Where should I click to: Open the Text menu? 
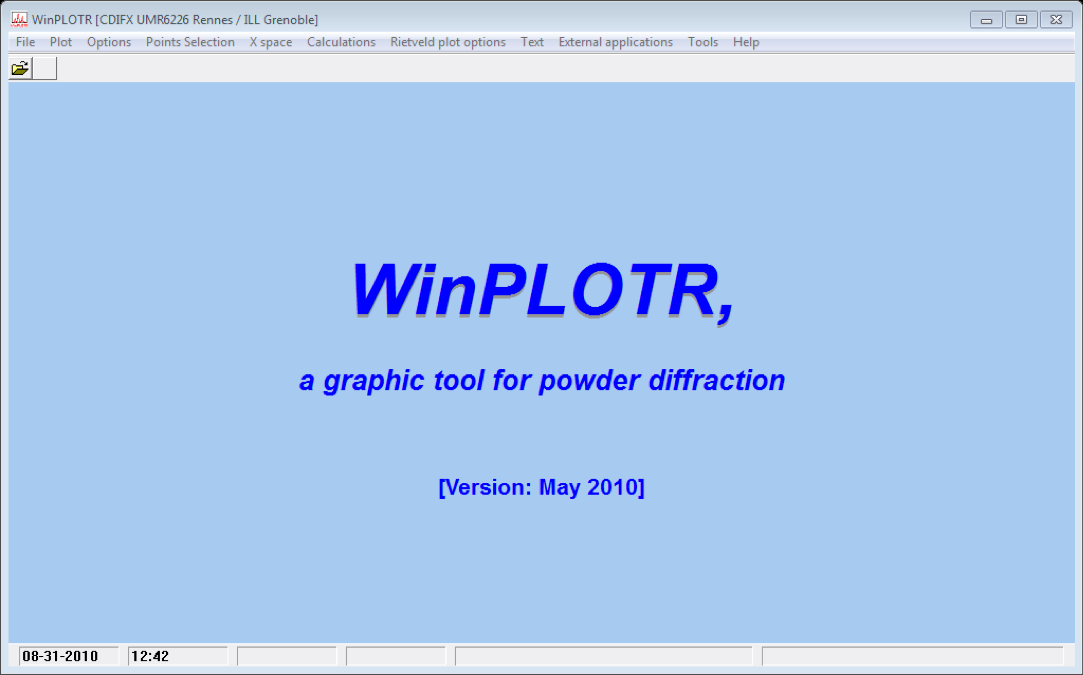click(532, 42)
